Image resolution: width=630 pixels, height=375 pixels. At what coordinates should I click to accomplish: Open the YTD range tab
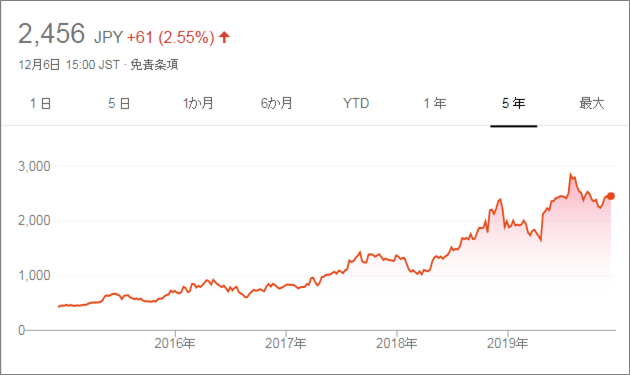point(356,104)
